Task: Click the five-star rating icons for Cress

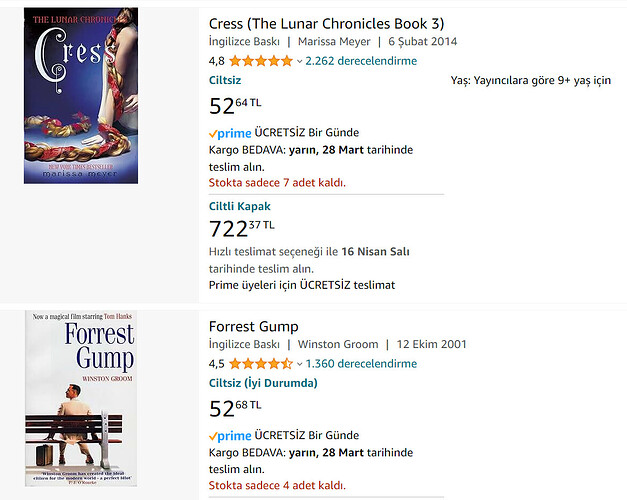Action: 261,61
